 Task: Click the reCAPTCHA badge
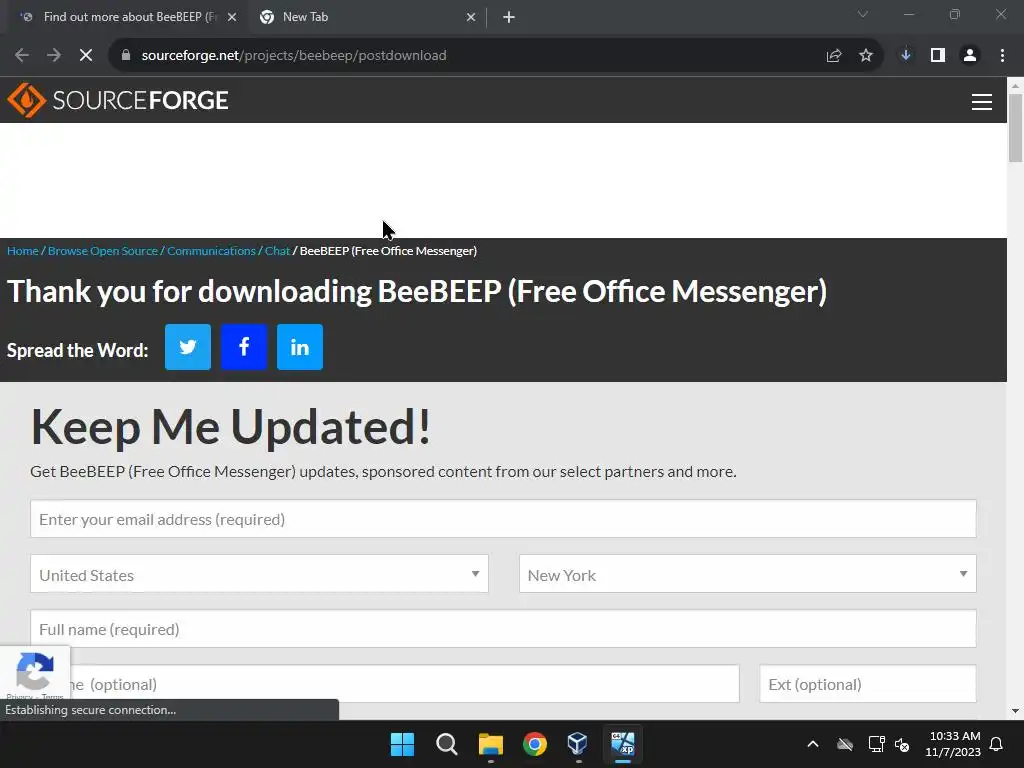(x=35, y=673)
